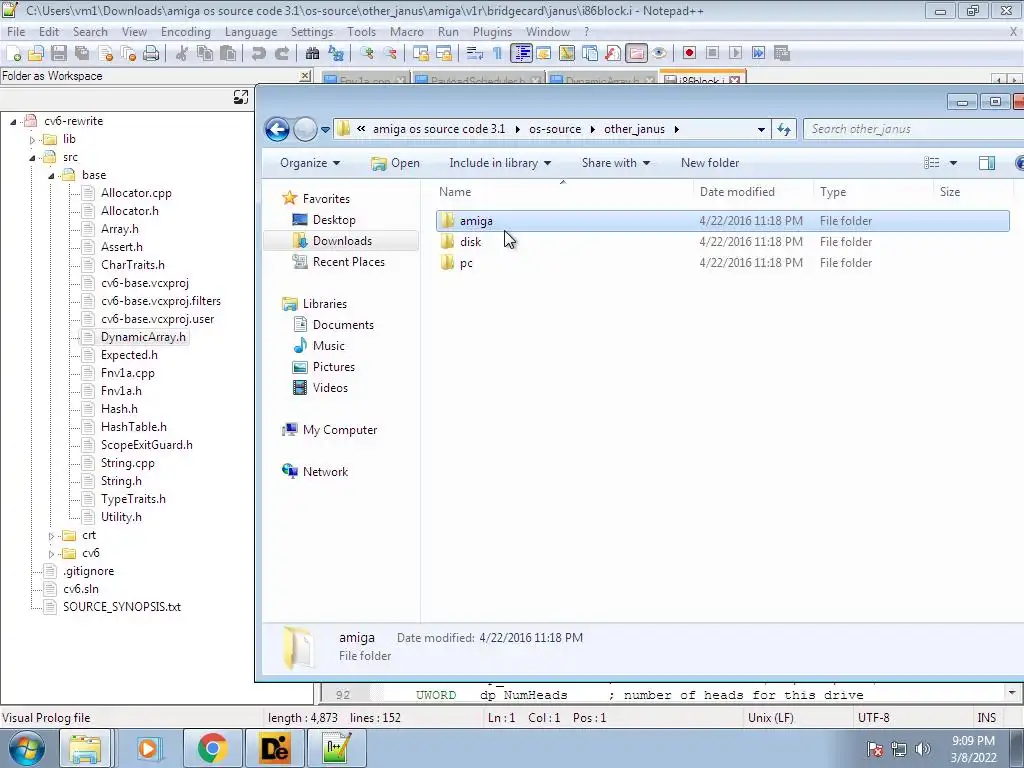Refresh the other_janus folder view
The height and width of the screenshot is (768, 1024).
pyautogui.click(x=784, y=129)
